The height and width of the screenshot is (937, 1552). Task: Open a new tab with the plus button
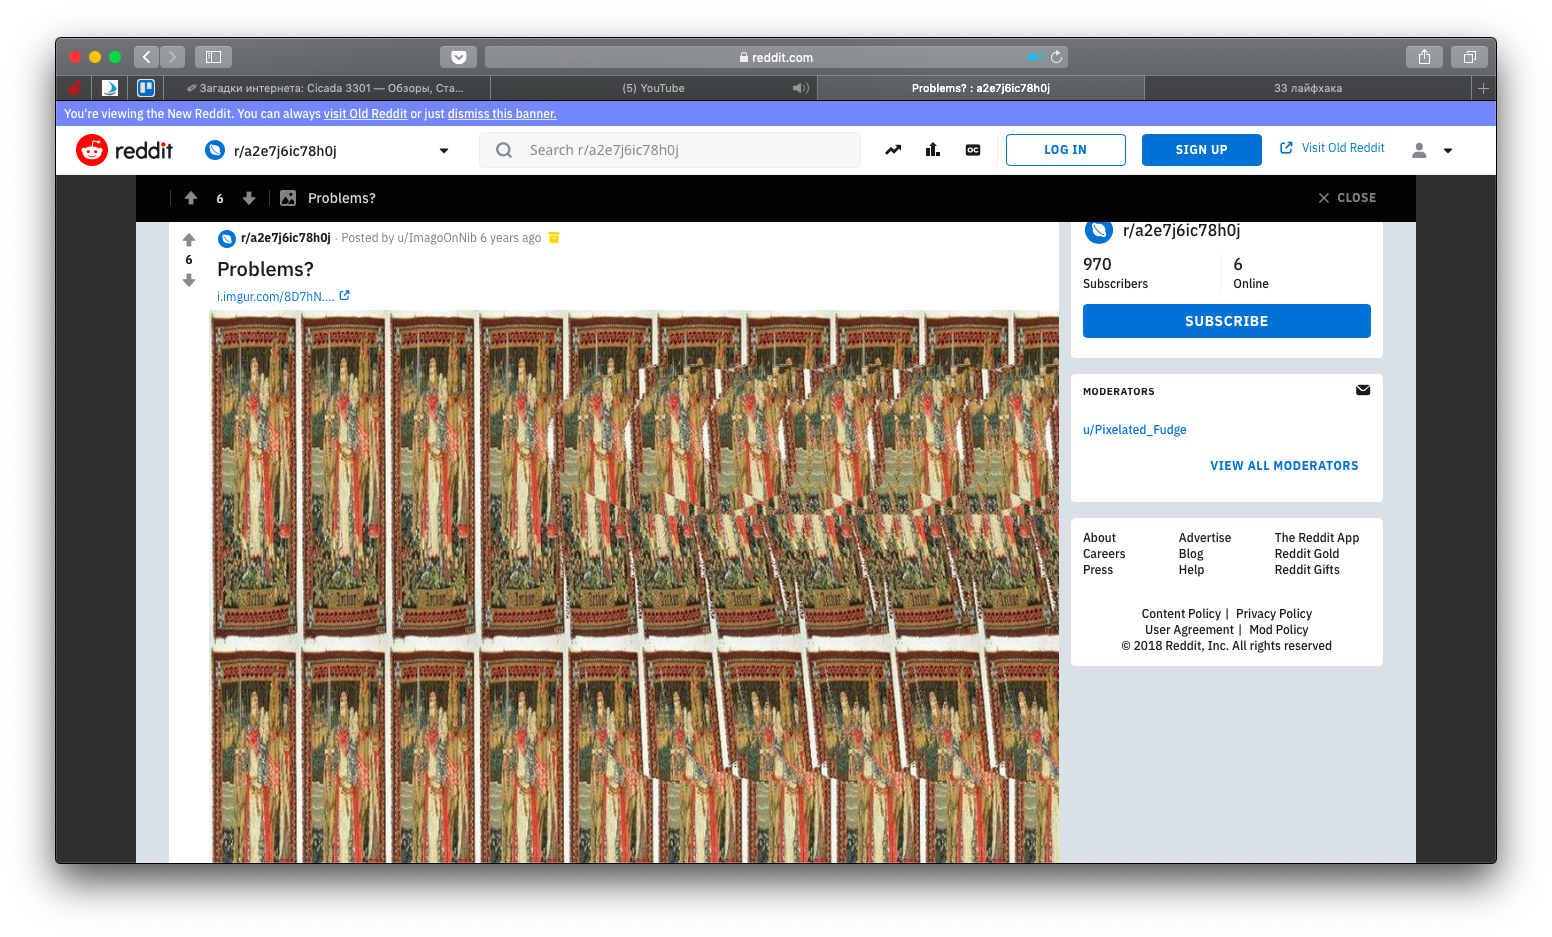pos(1484,88)
